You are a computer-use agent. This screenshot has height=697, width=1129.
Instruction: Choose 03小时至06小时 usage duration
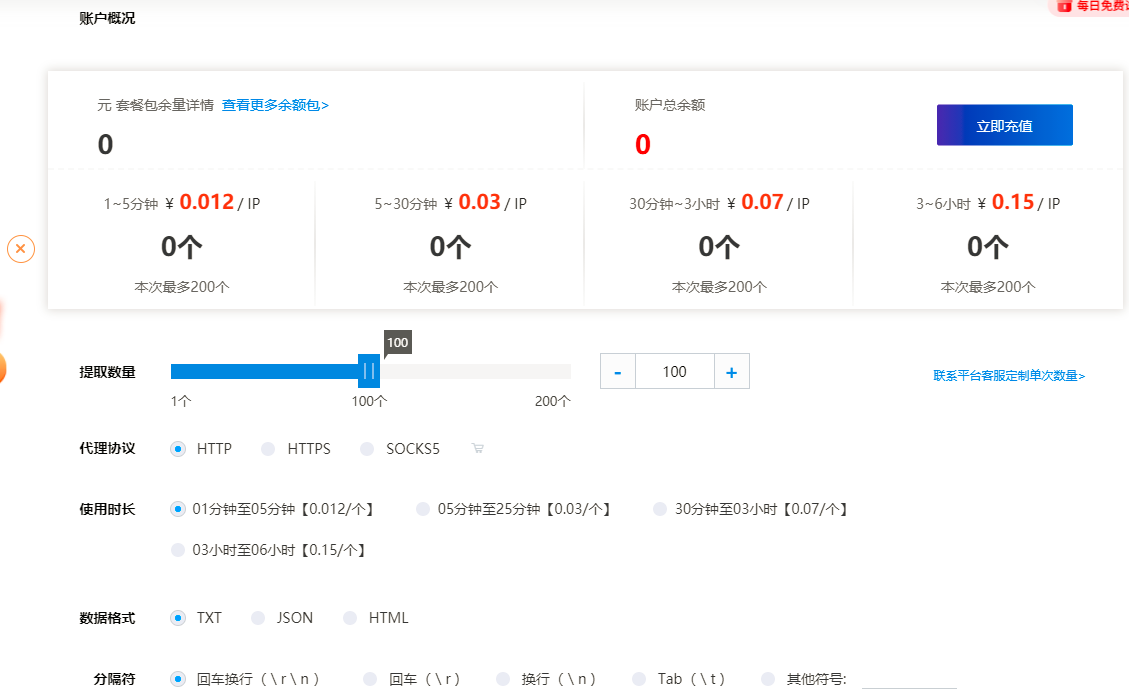pyautogui.click(x=176, y=549)
